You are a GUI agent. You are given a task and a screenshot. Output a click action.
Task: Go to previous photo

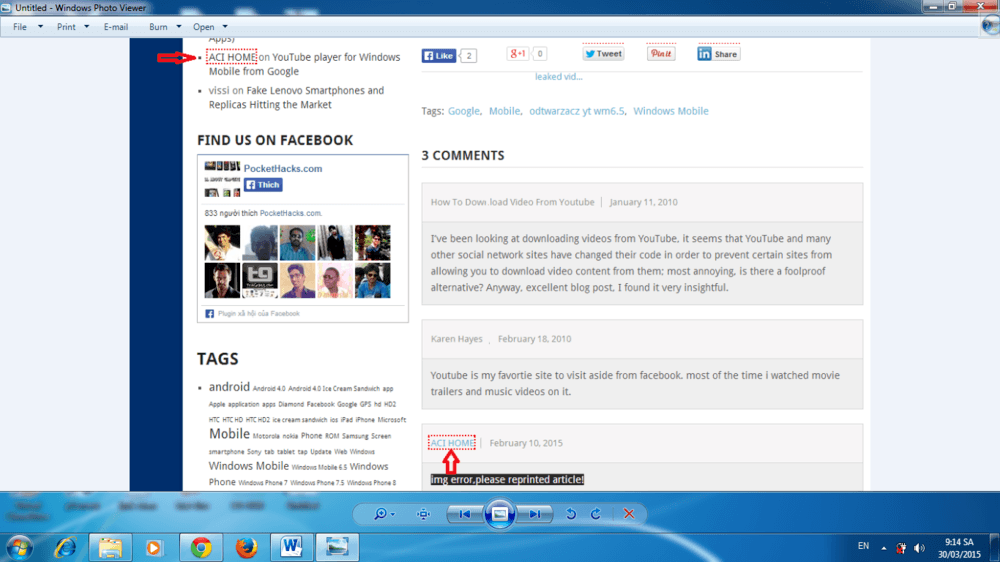click(x=465, y=514)
